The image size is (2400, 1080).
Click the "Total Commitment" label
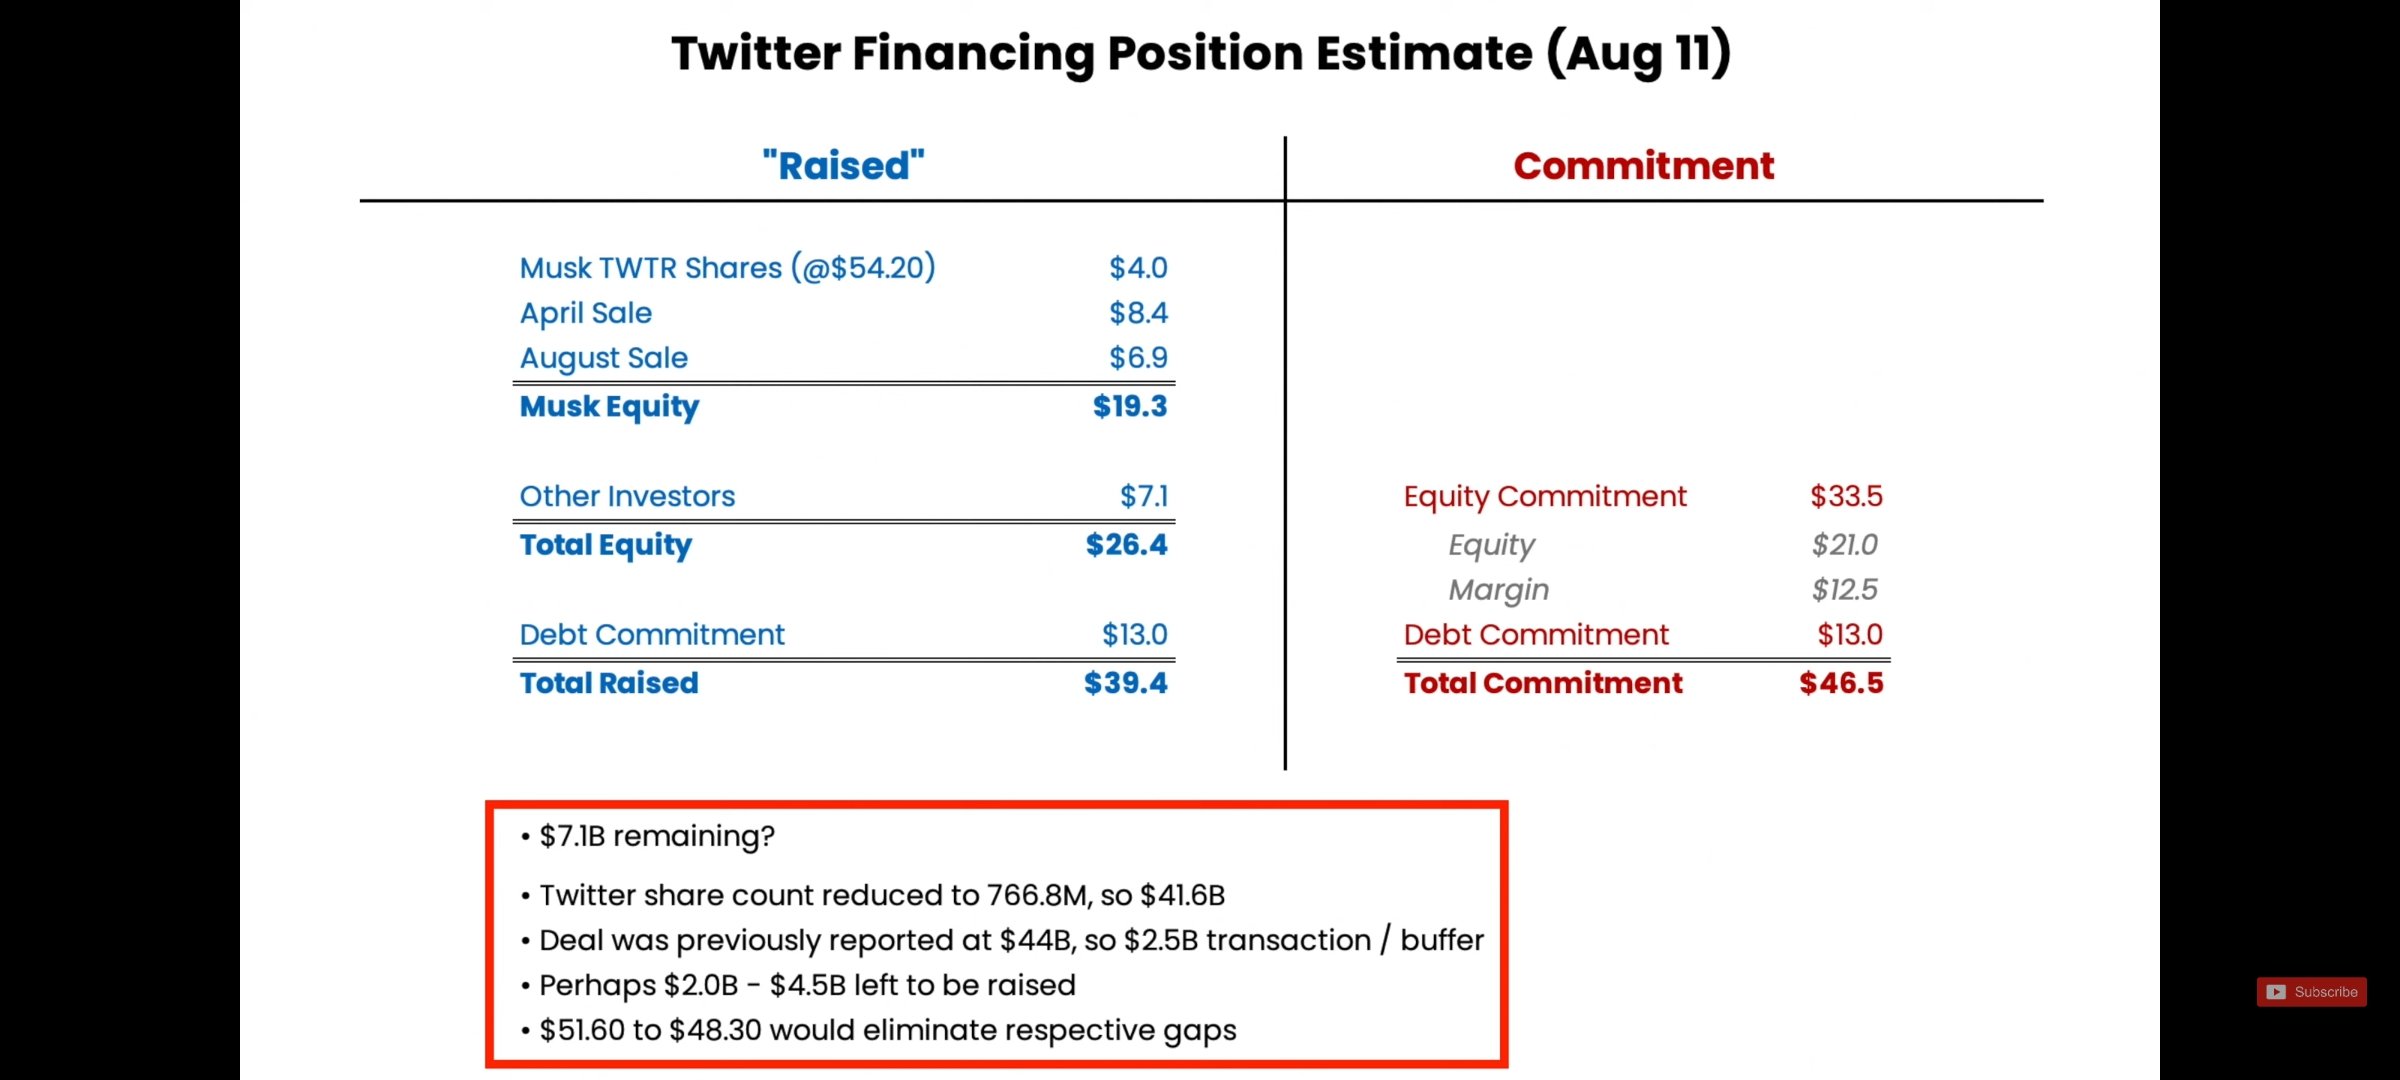(1542, 683)
